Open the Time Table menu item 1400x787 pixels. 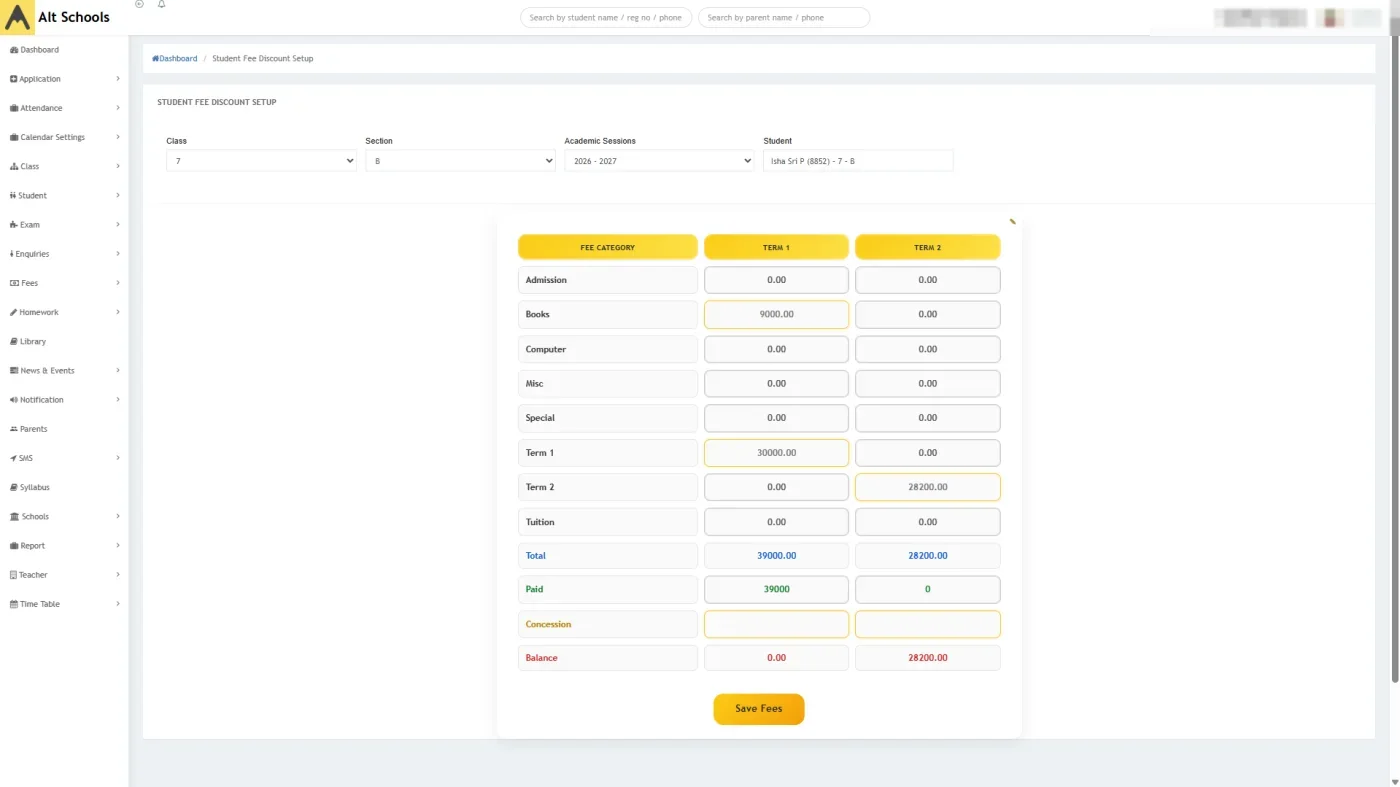click(x=64, y=604)
